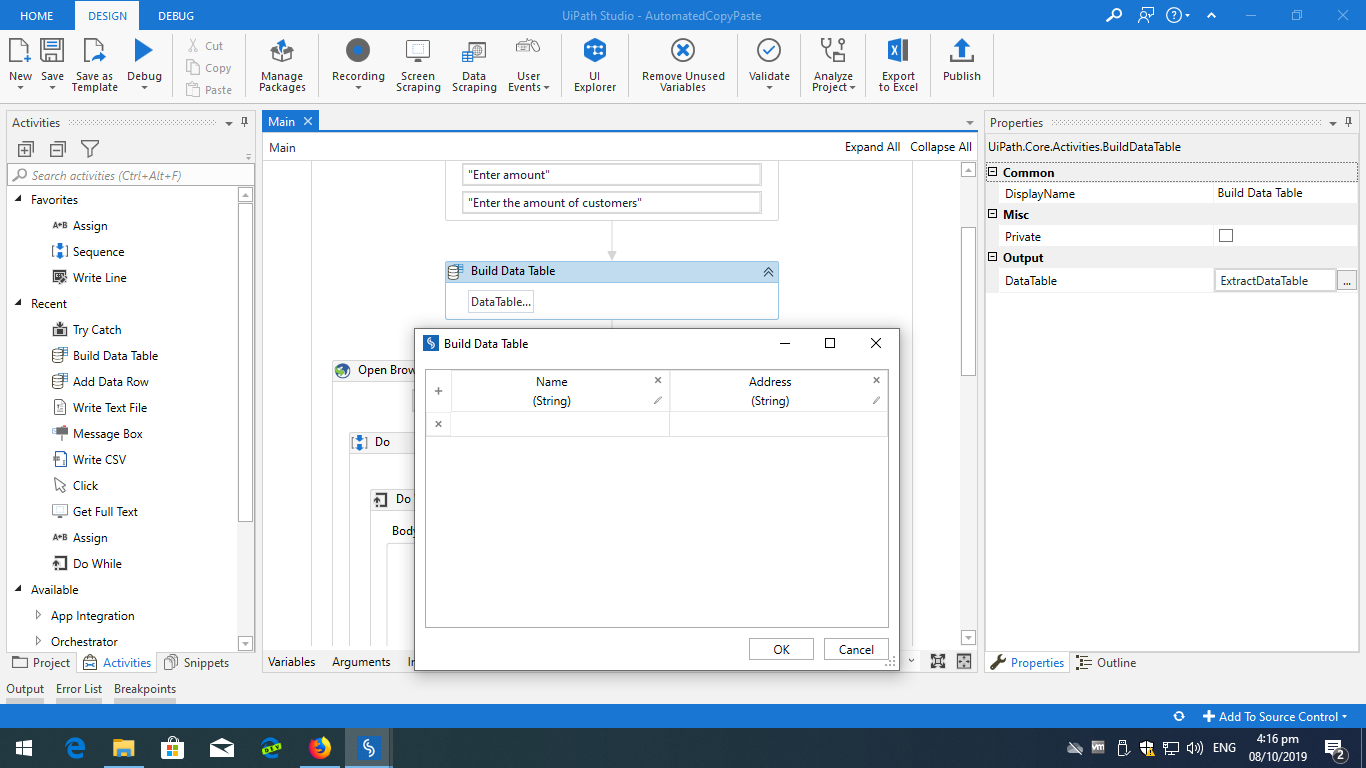Open the Windows Start menu

(x=24, y=747)
